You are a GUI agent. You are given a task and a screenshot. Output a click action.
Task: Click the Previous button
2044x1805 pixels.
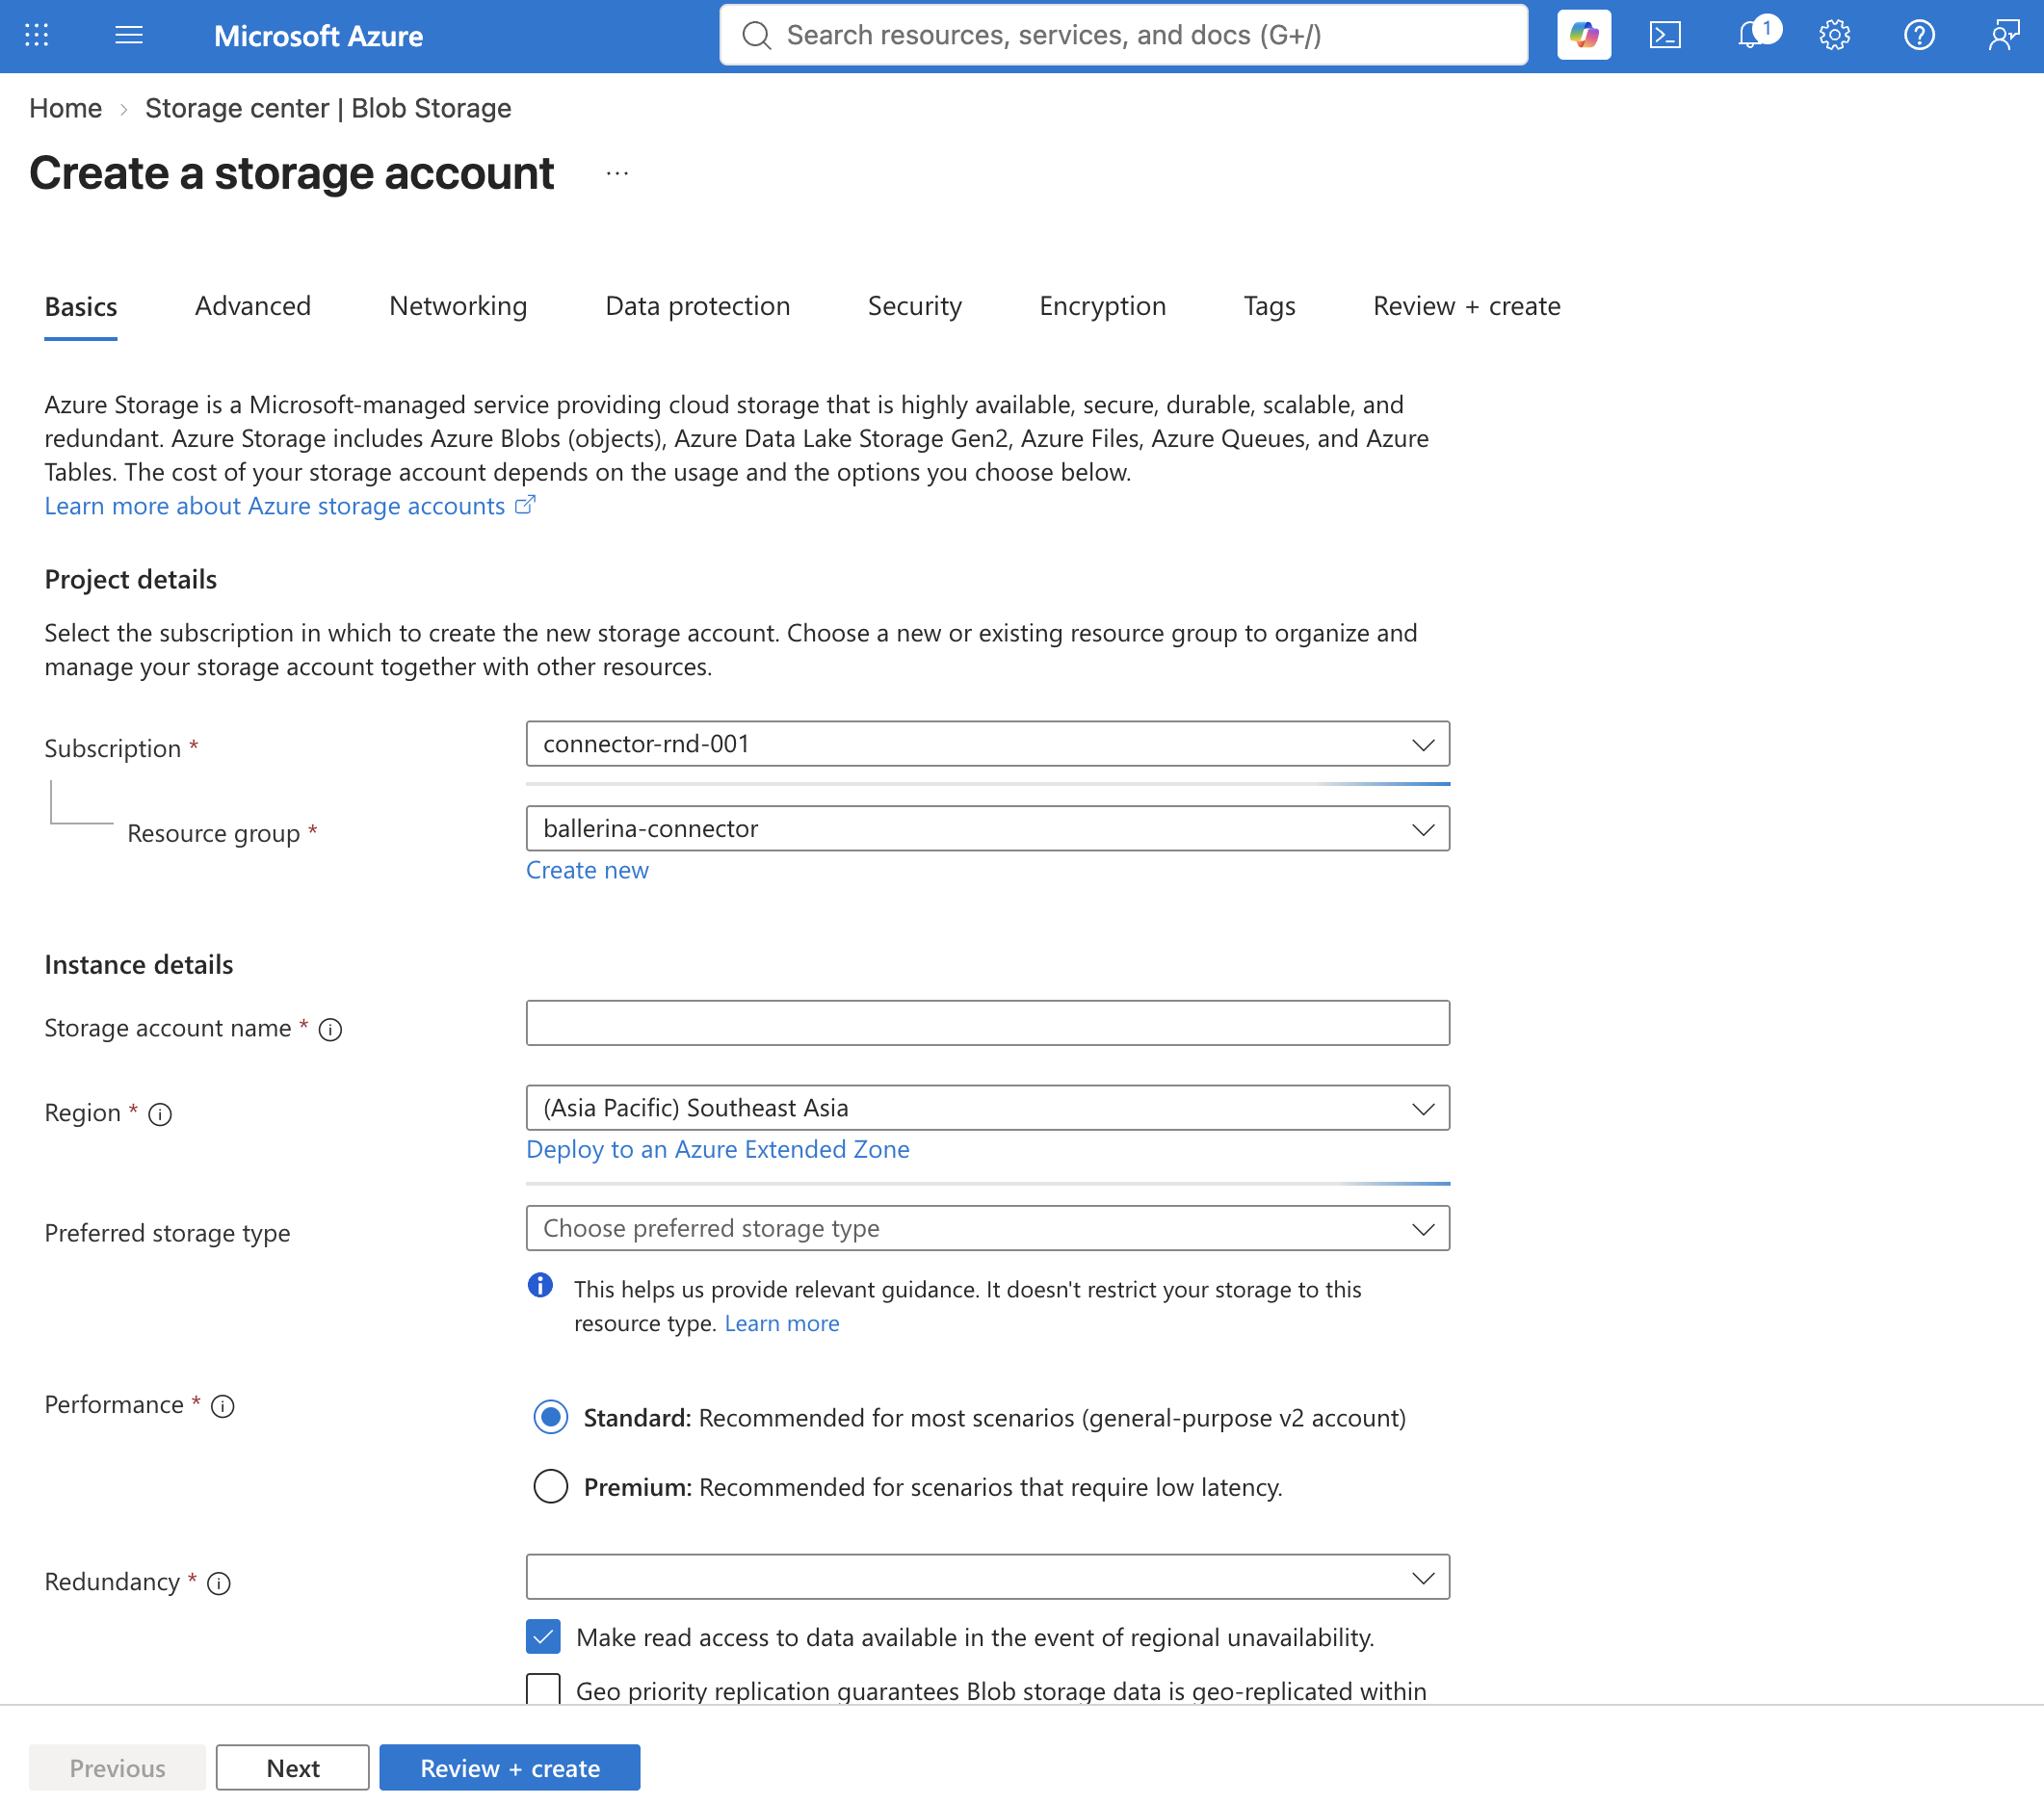coord(117,1769)
